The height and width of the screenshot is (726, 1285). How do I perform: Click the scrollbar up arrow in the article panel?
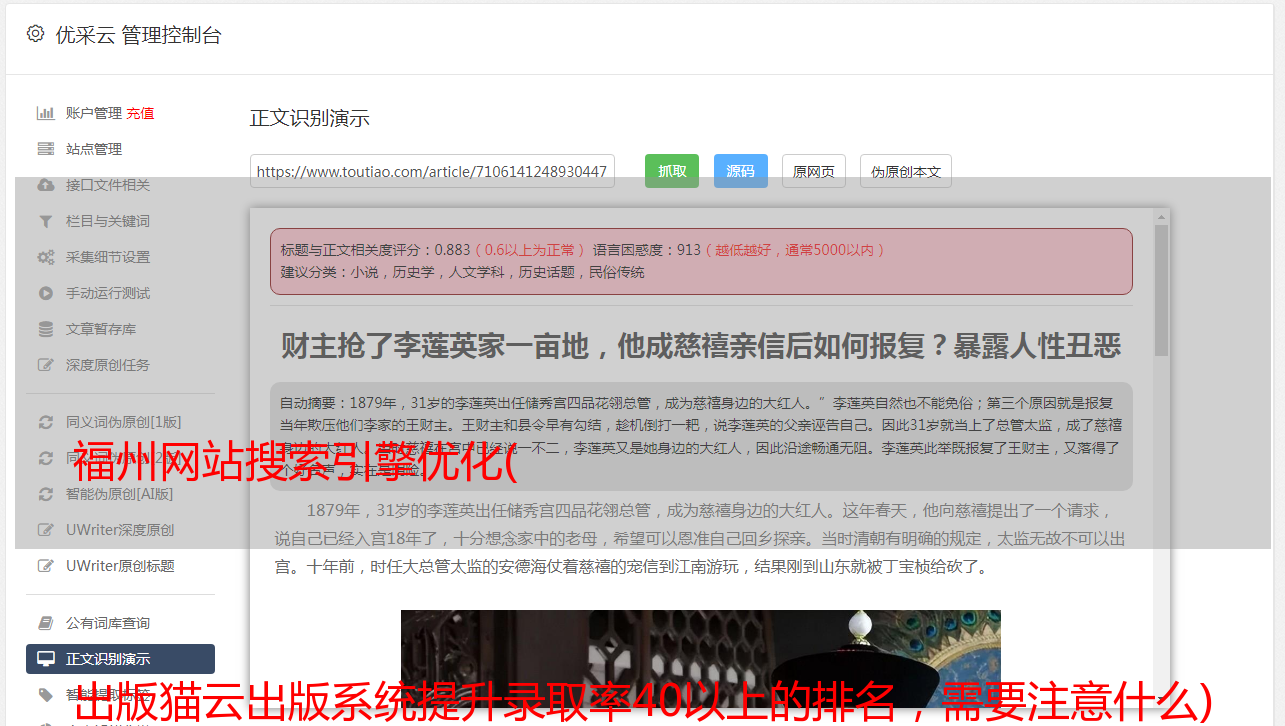click(x=1161, y=216)
